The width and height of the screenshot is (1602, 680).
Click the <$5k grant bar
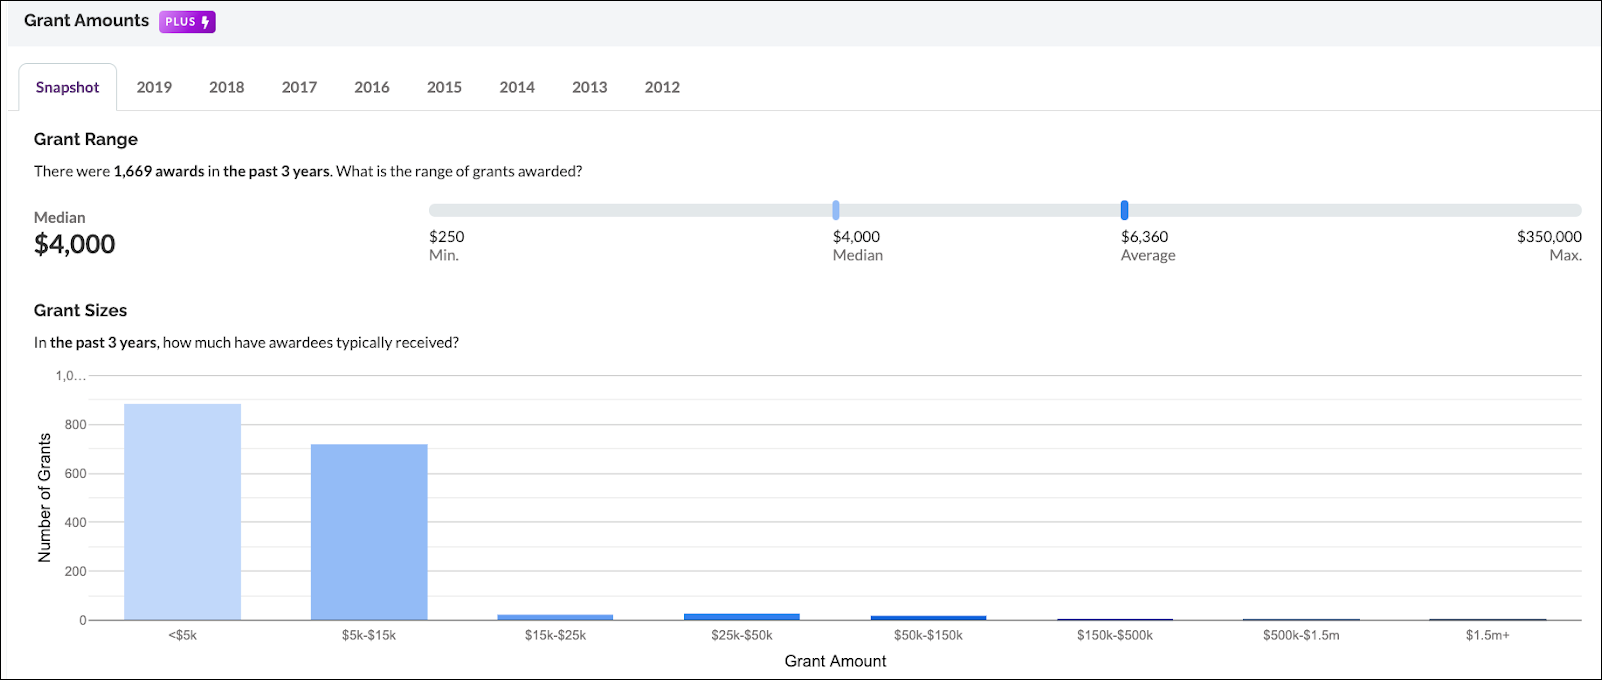182,512
